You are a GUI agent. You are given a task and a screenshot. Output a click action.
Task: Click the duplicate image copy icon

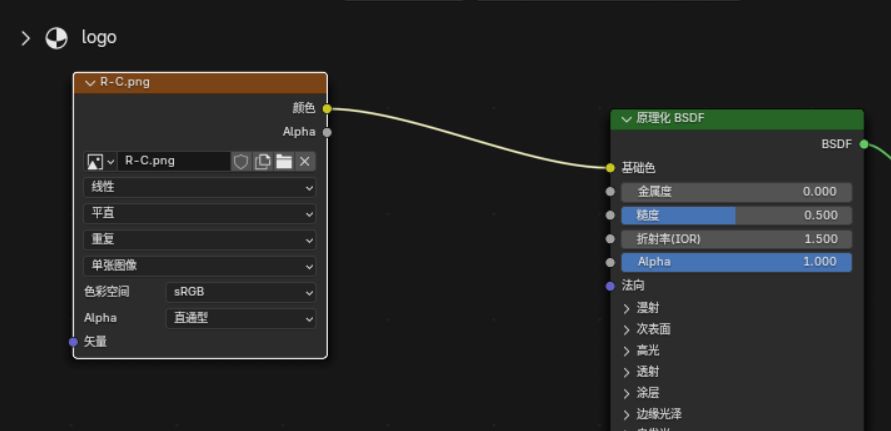[x=263, y=161]
